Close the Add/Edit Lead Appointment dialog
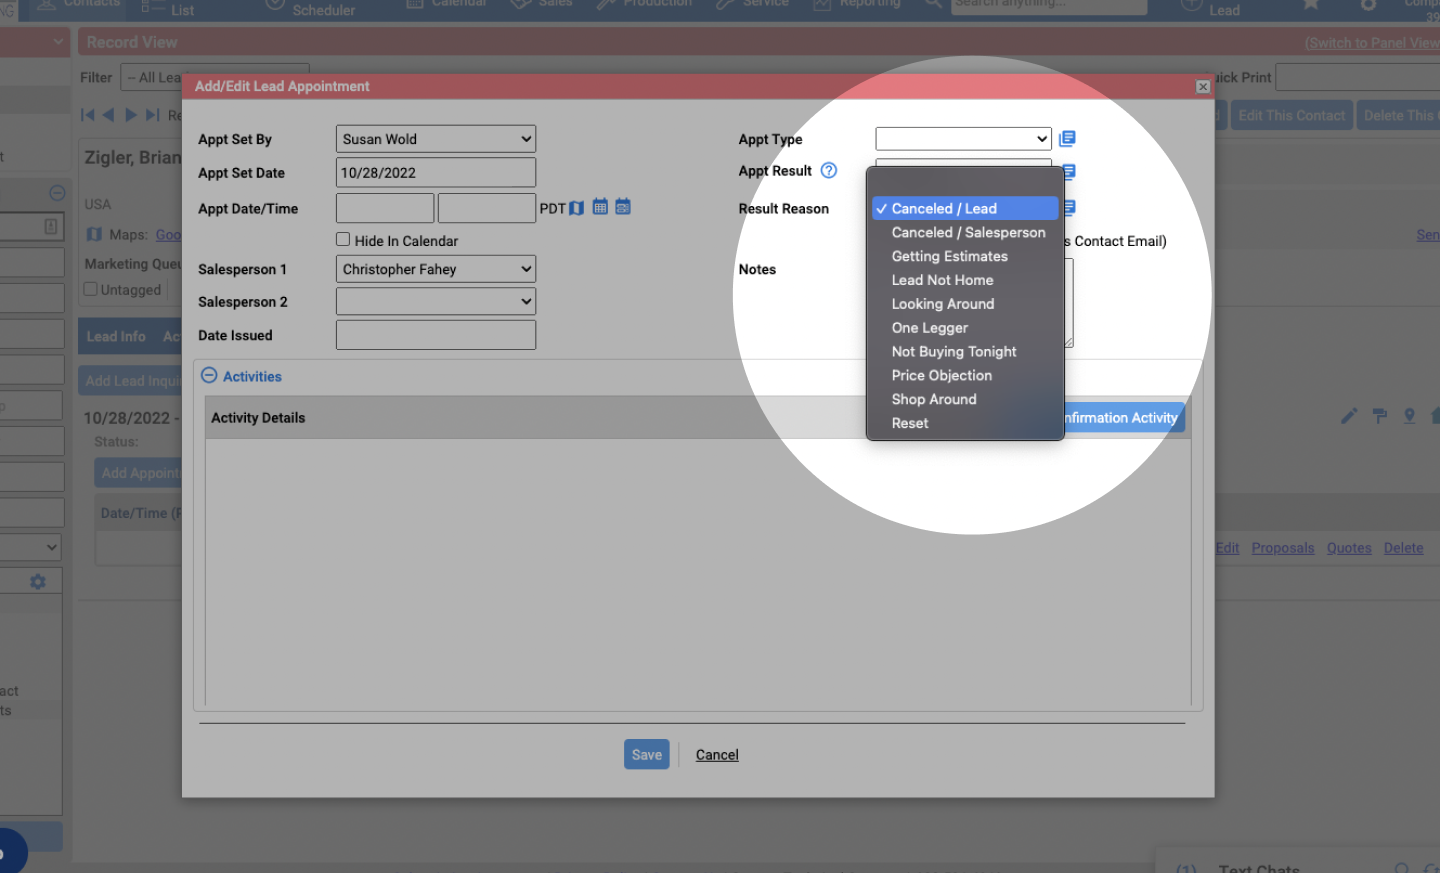 coord(1203,87)
